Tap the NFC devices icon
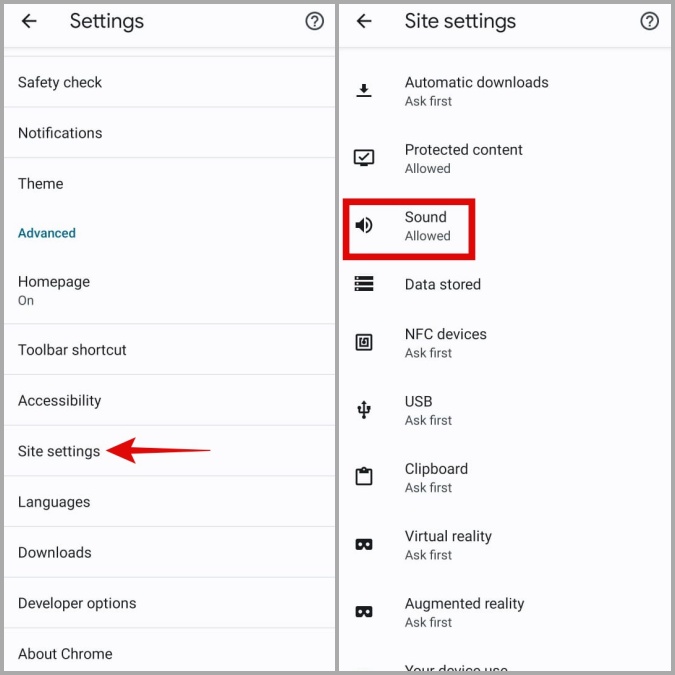The height and width of the screenshot is (675, 675). click(x=364, y=342)
